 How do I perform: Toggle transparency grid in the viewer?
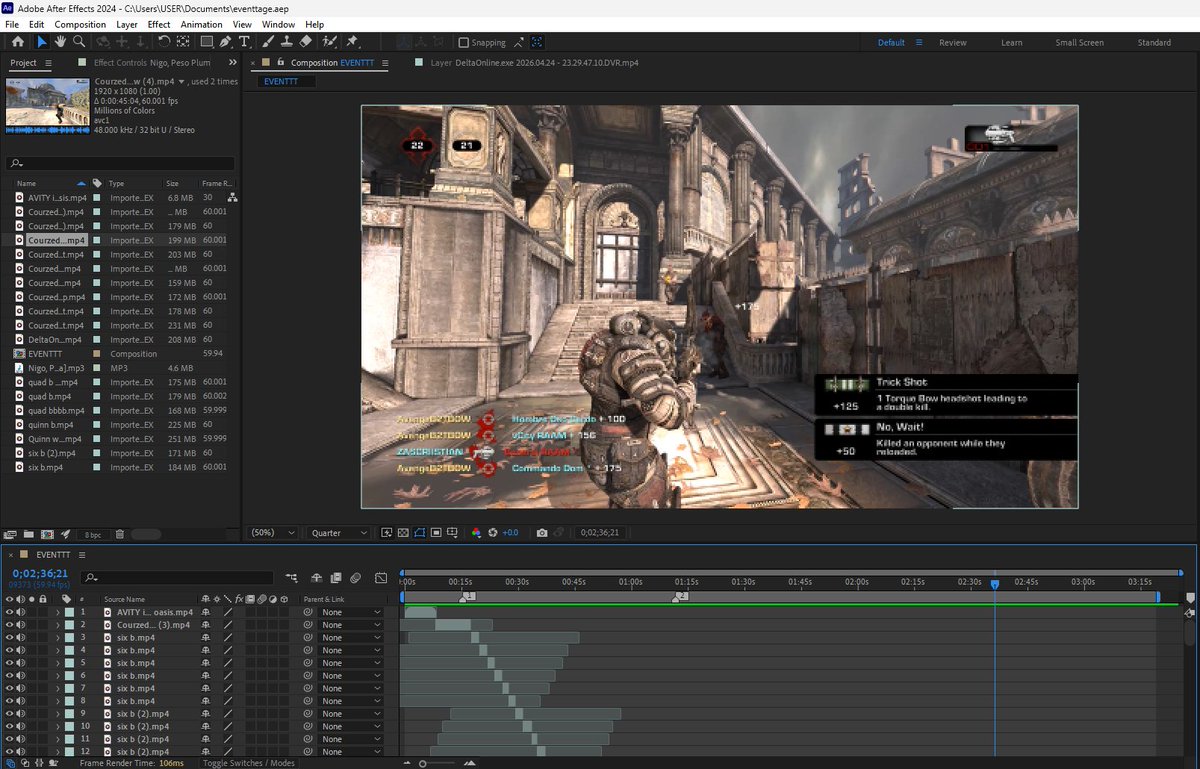click(402, 533)
